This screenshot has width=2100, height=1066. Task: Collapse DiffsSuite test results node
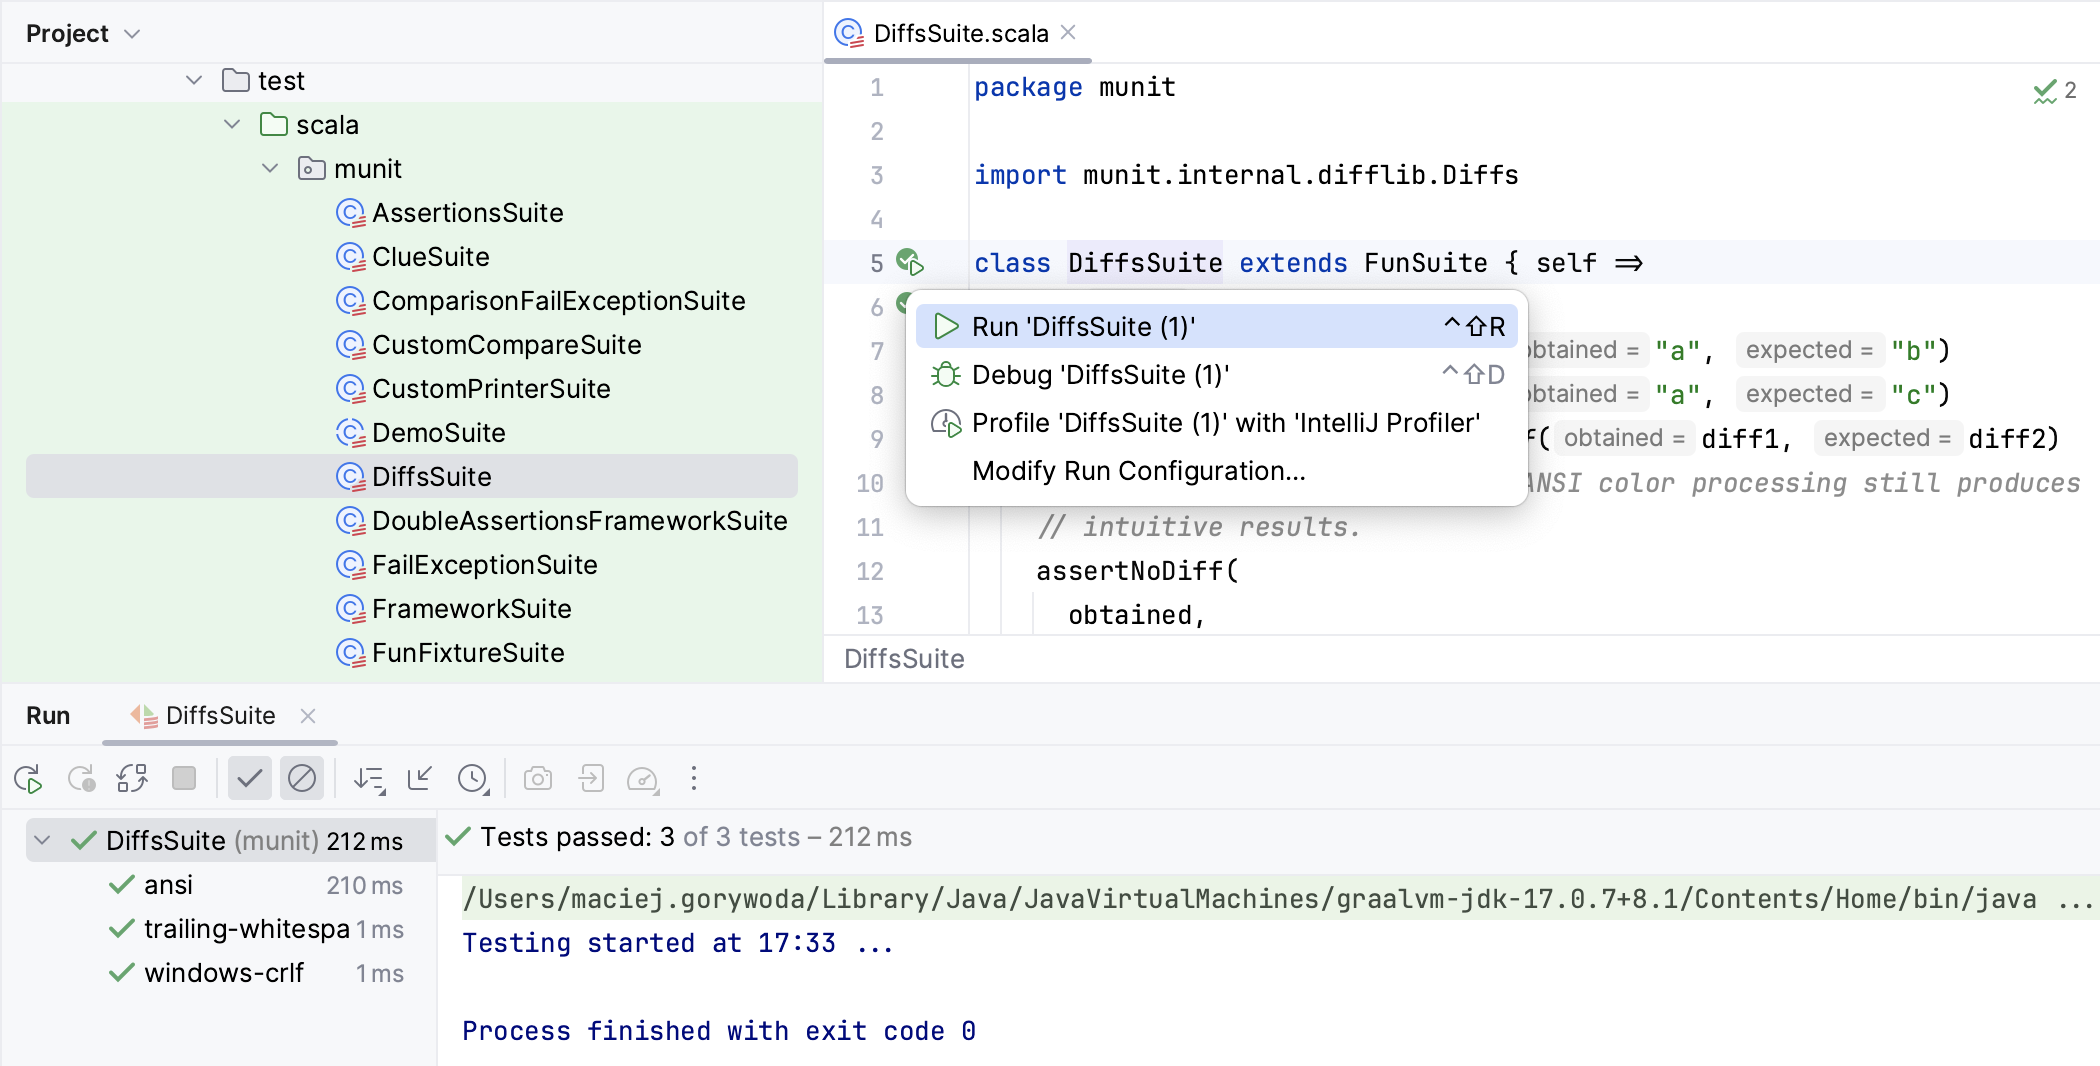42,840
